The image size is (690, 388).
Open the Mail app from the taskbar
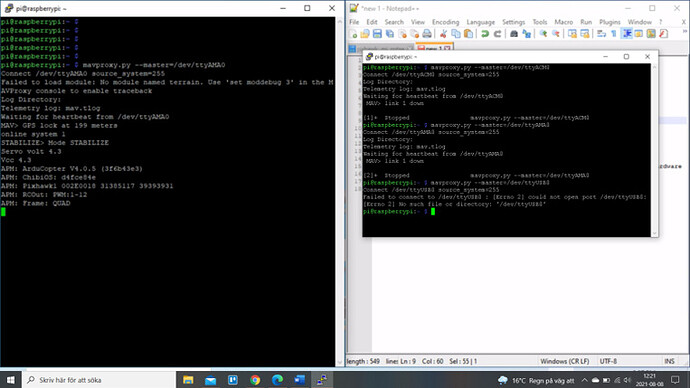210,380
